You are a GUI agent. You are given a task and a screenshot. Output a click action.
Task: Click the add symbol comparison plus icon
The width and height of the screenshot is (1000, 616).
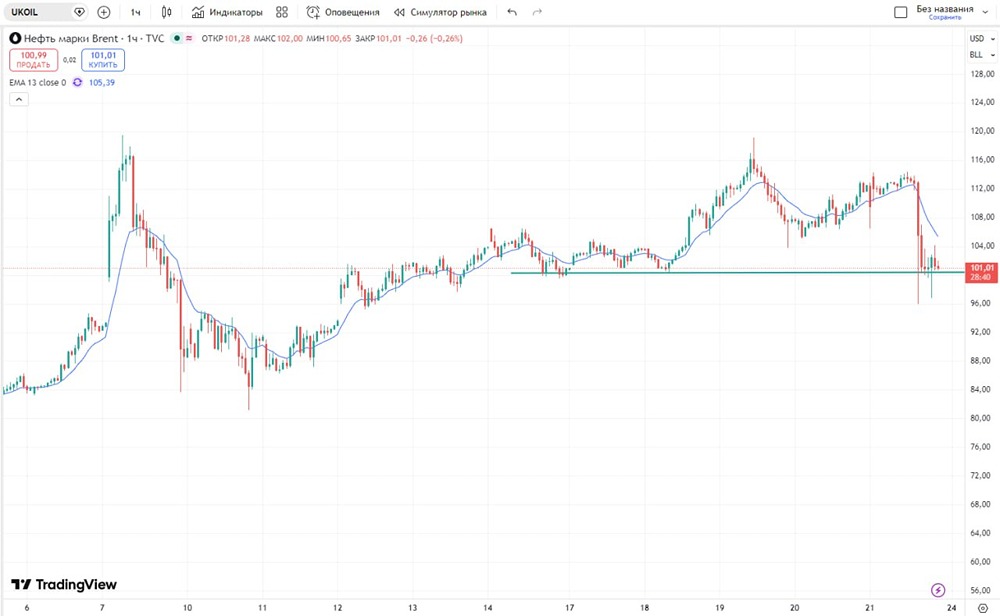point(104,12)
